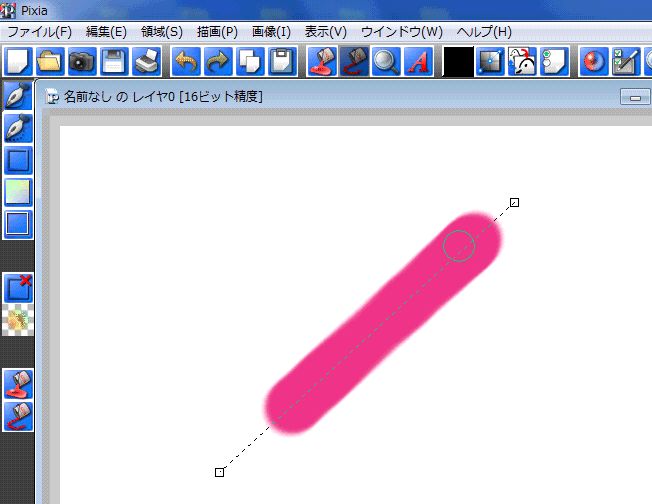Select the sidebar bucket line-draw icon
The height and width of the screenshot is (504, 652).
[x=18, y=416]
